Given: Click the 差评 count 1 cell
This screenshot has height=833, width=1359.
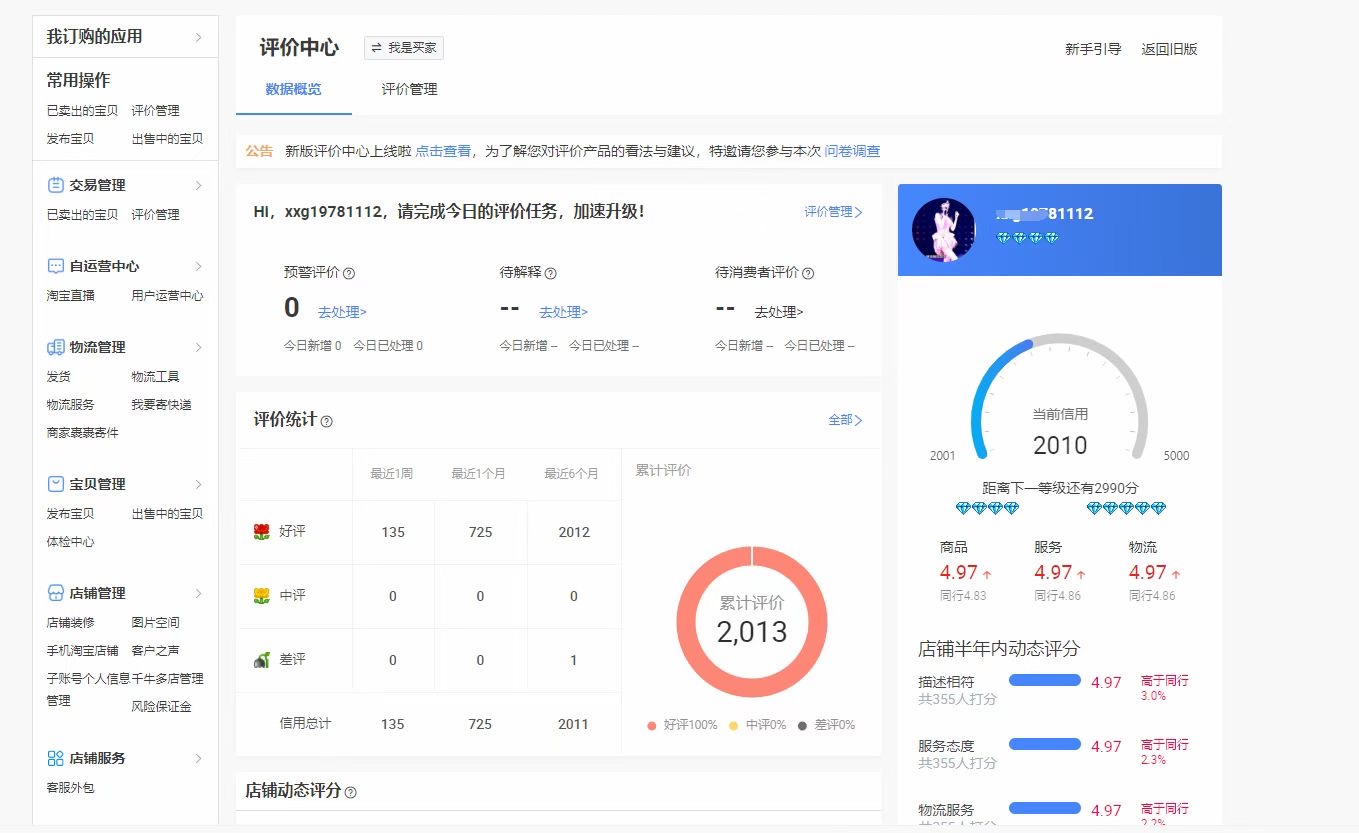Looking at the screenshot, I should pos(574,660).
